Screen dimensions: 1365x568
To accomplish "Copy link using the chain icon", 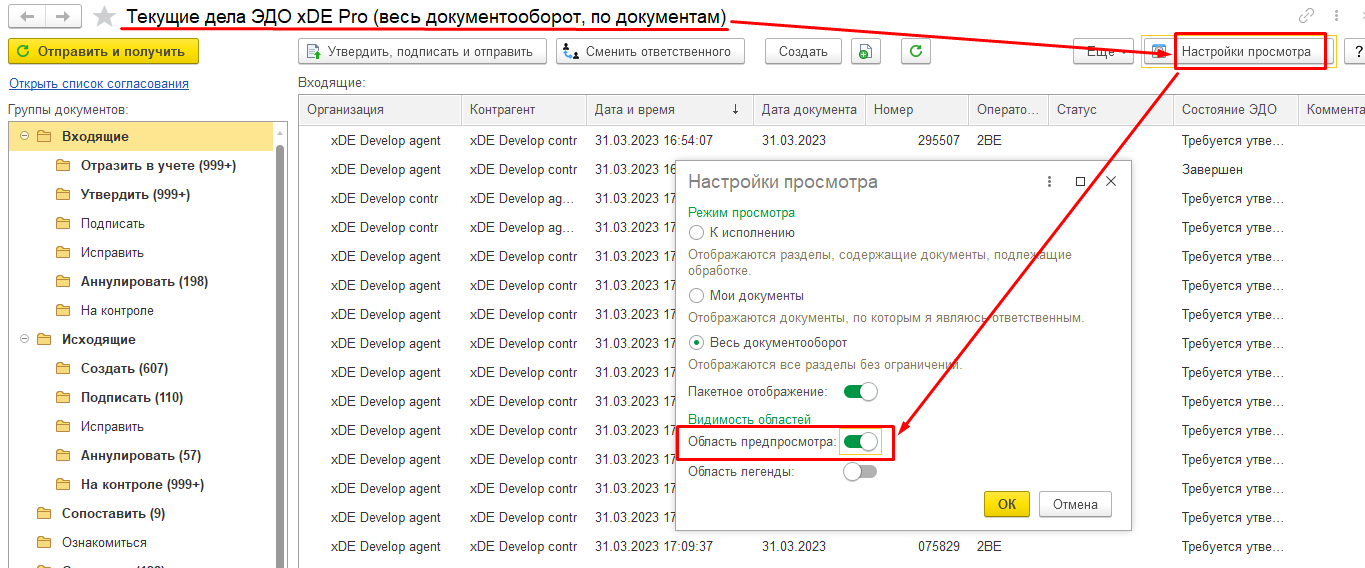I will 1306,16.
